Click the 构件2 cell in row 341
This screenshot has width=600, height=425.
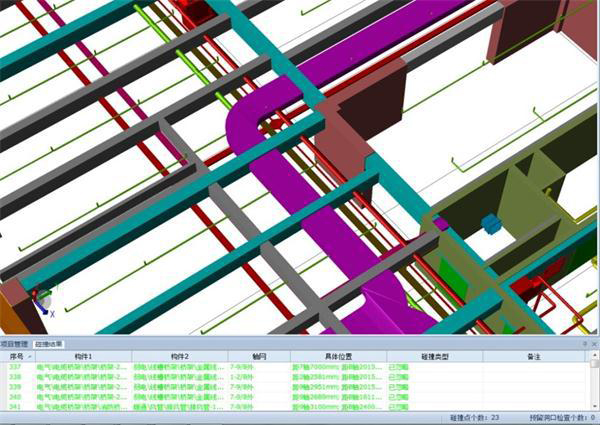(178, 407)
